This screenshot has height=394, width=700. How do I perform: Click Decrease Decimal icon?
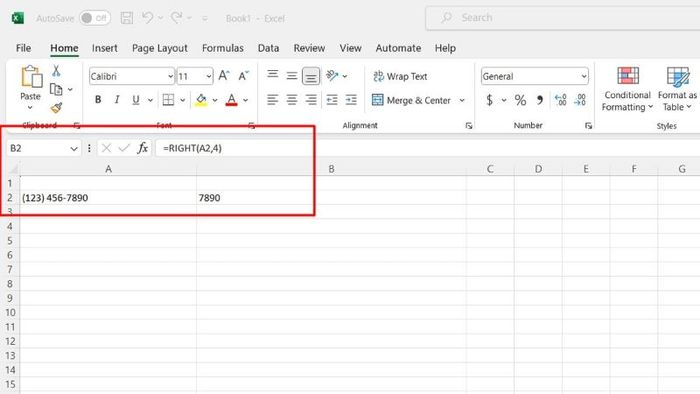point(580,100)
